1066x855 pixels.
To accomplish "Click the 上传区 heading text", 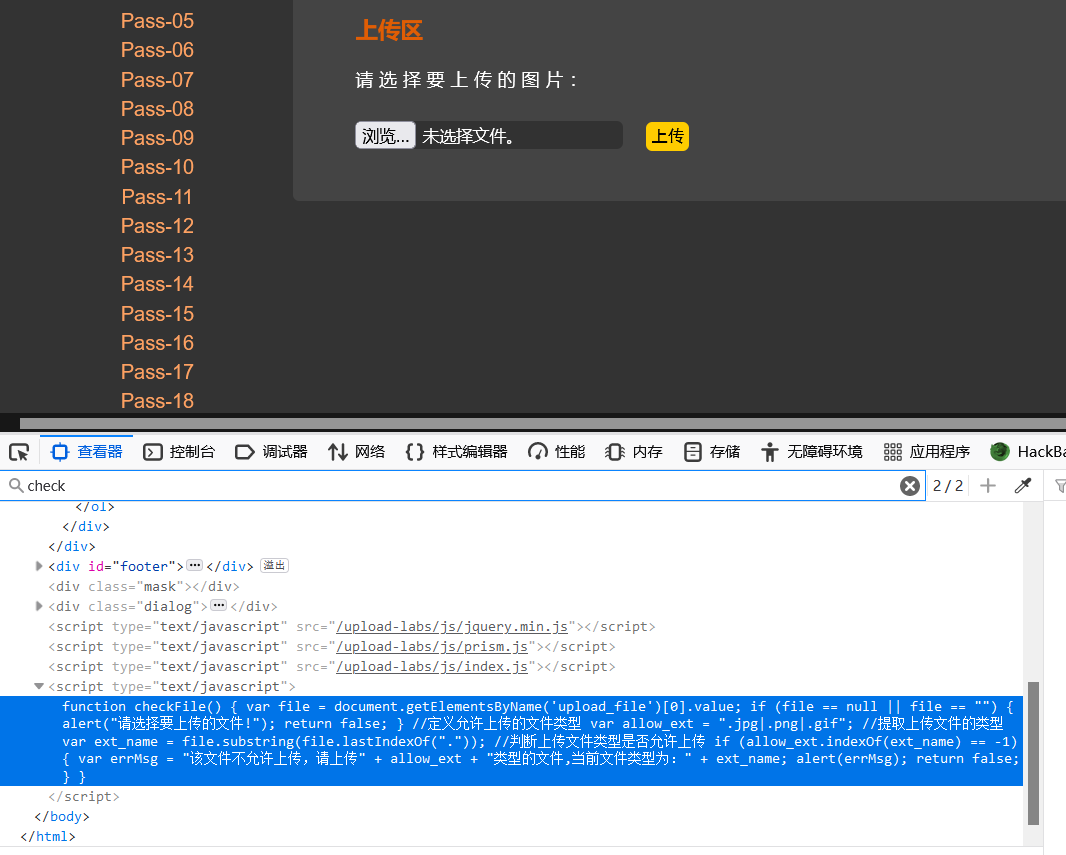I will point(389,31).
